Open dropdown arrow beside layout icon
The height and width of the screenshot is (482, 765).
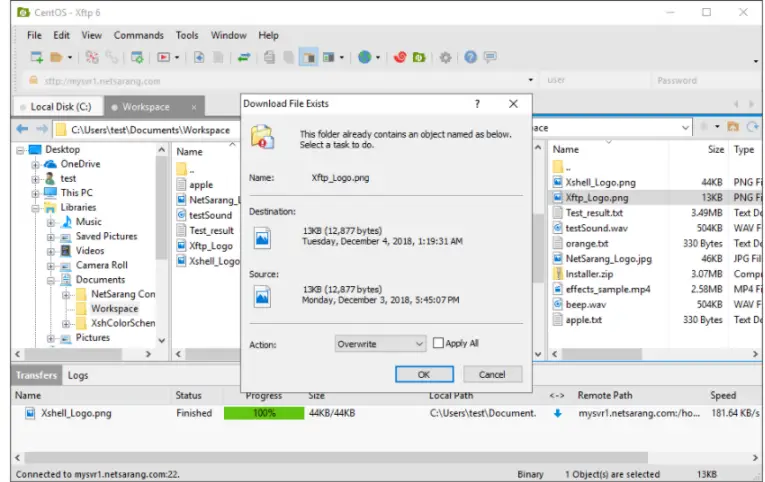pyautogui.click(x=342, y=58)
